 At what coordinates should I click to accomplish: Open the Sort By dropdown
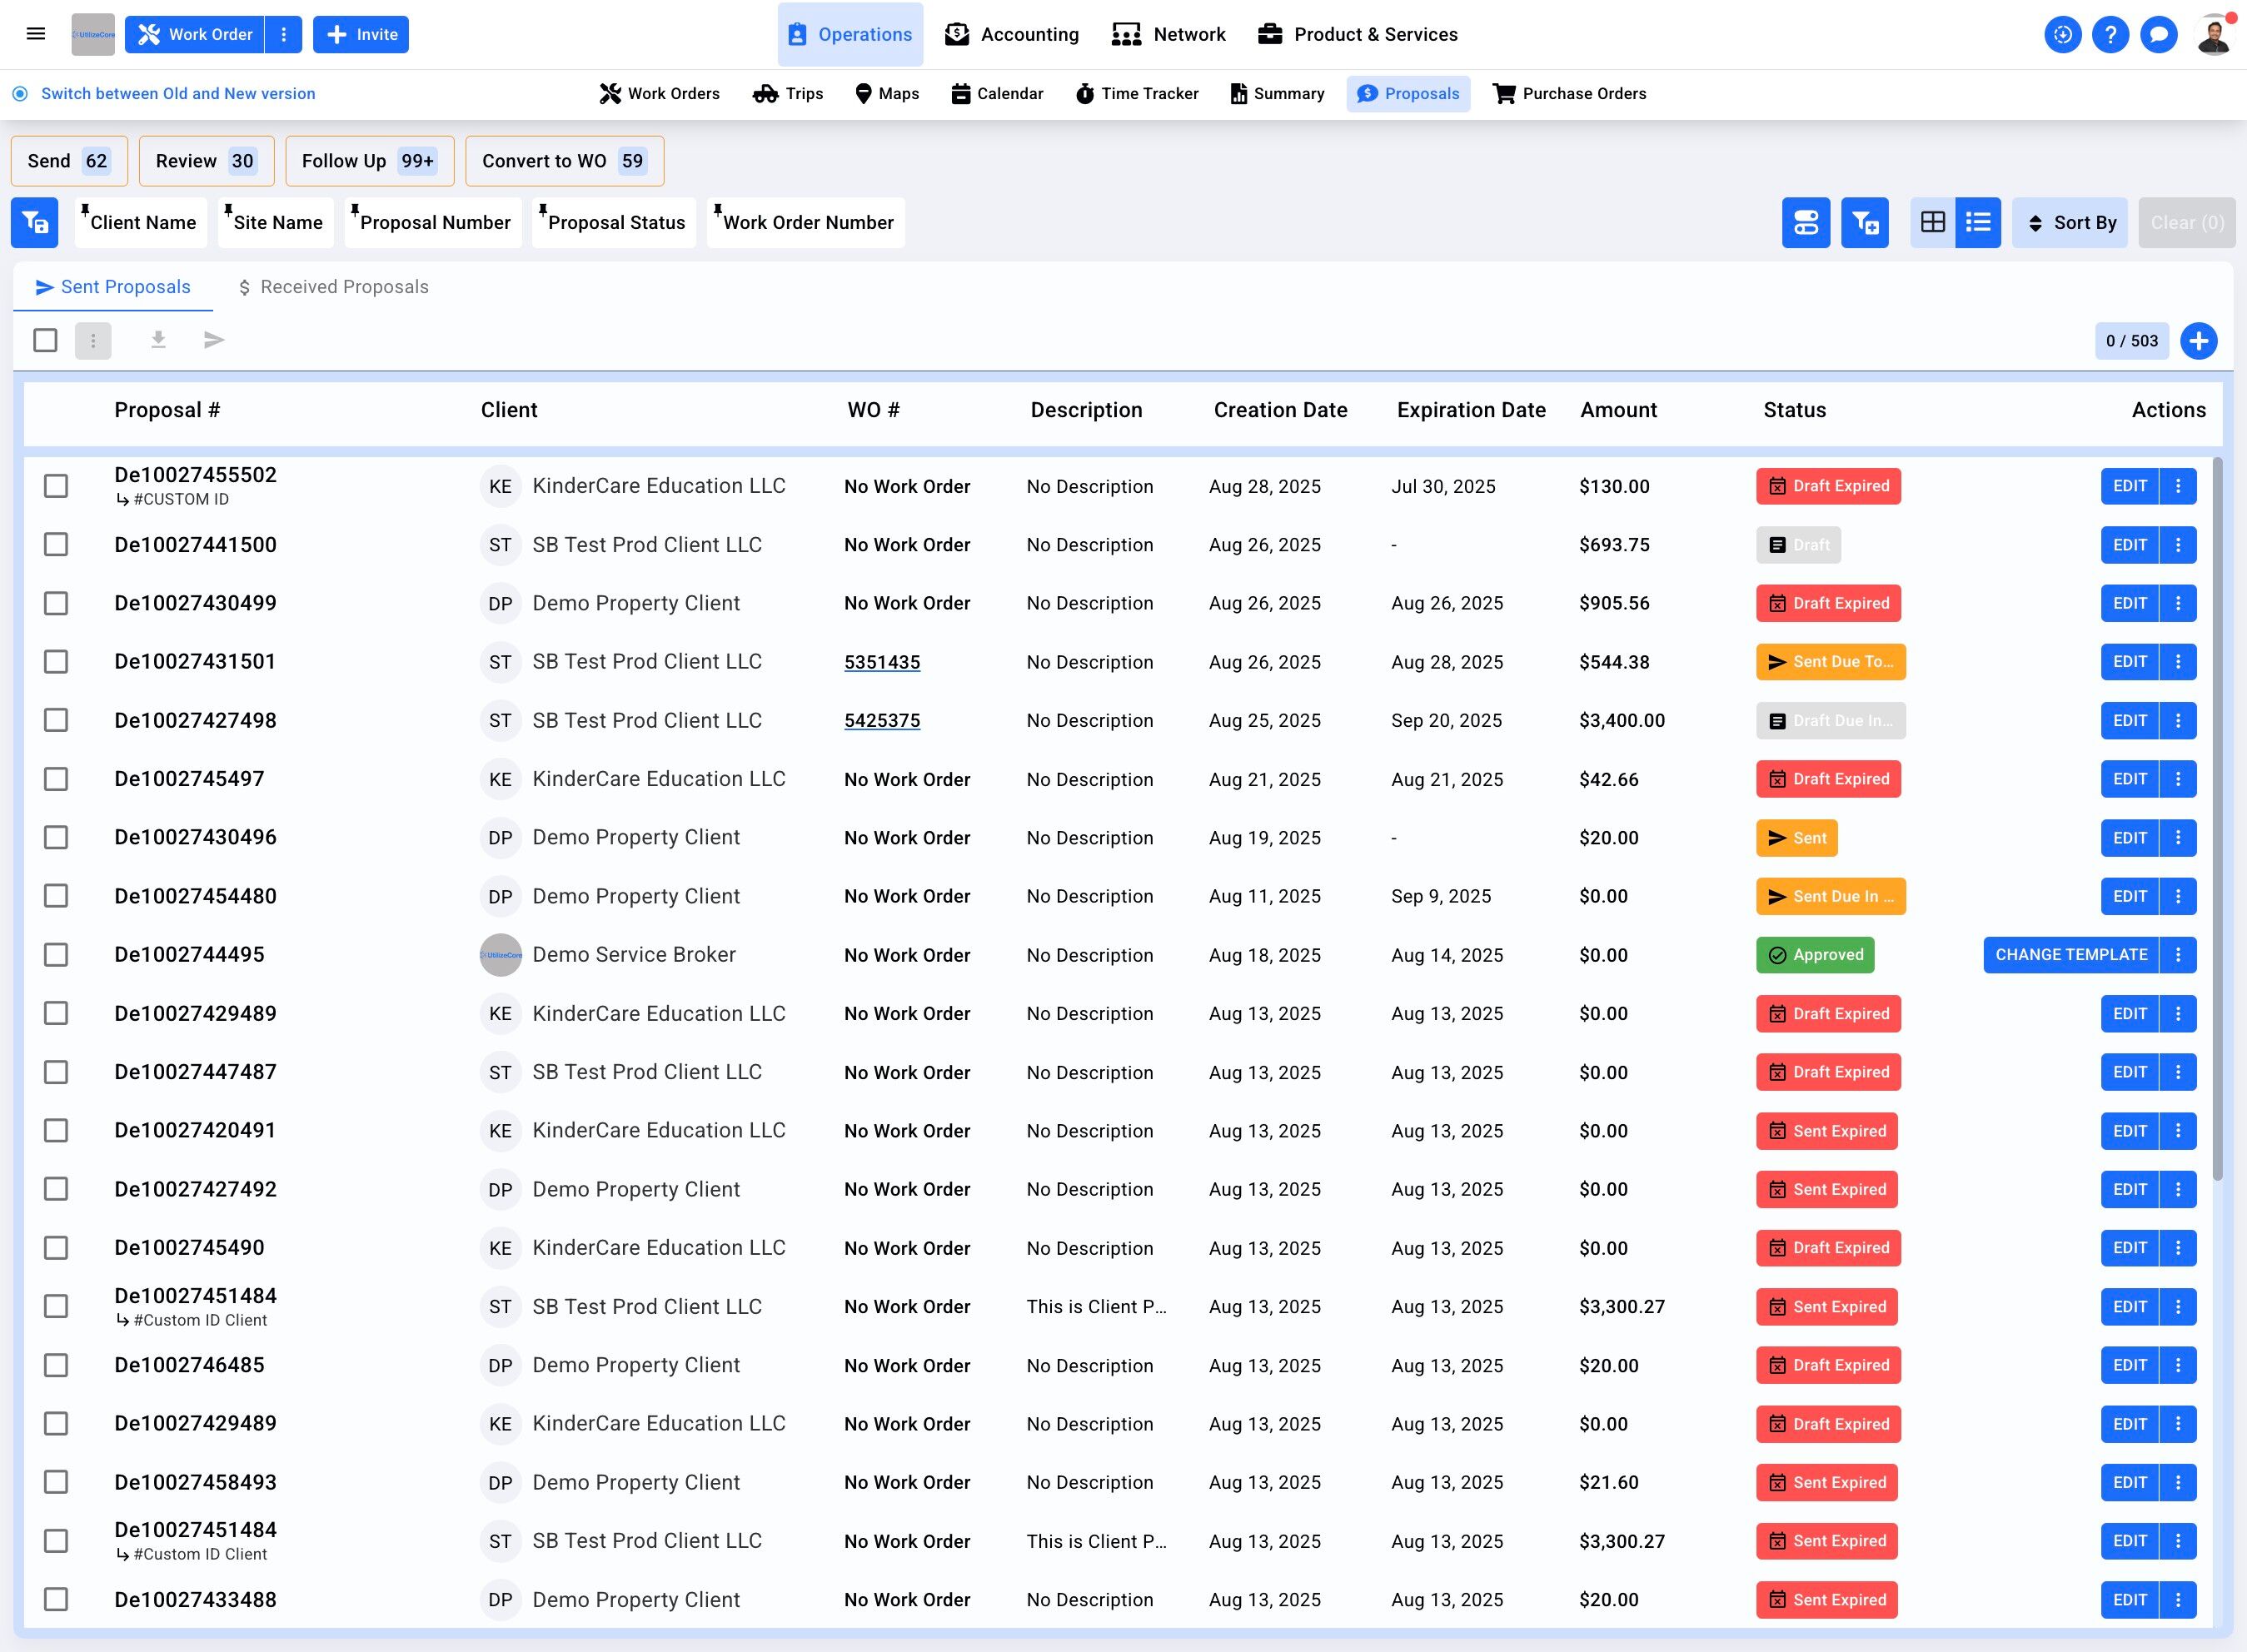click(2069, 222)
